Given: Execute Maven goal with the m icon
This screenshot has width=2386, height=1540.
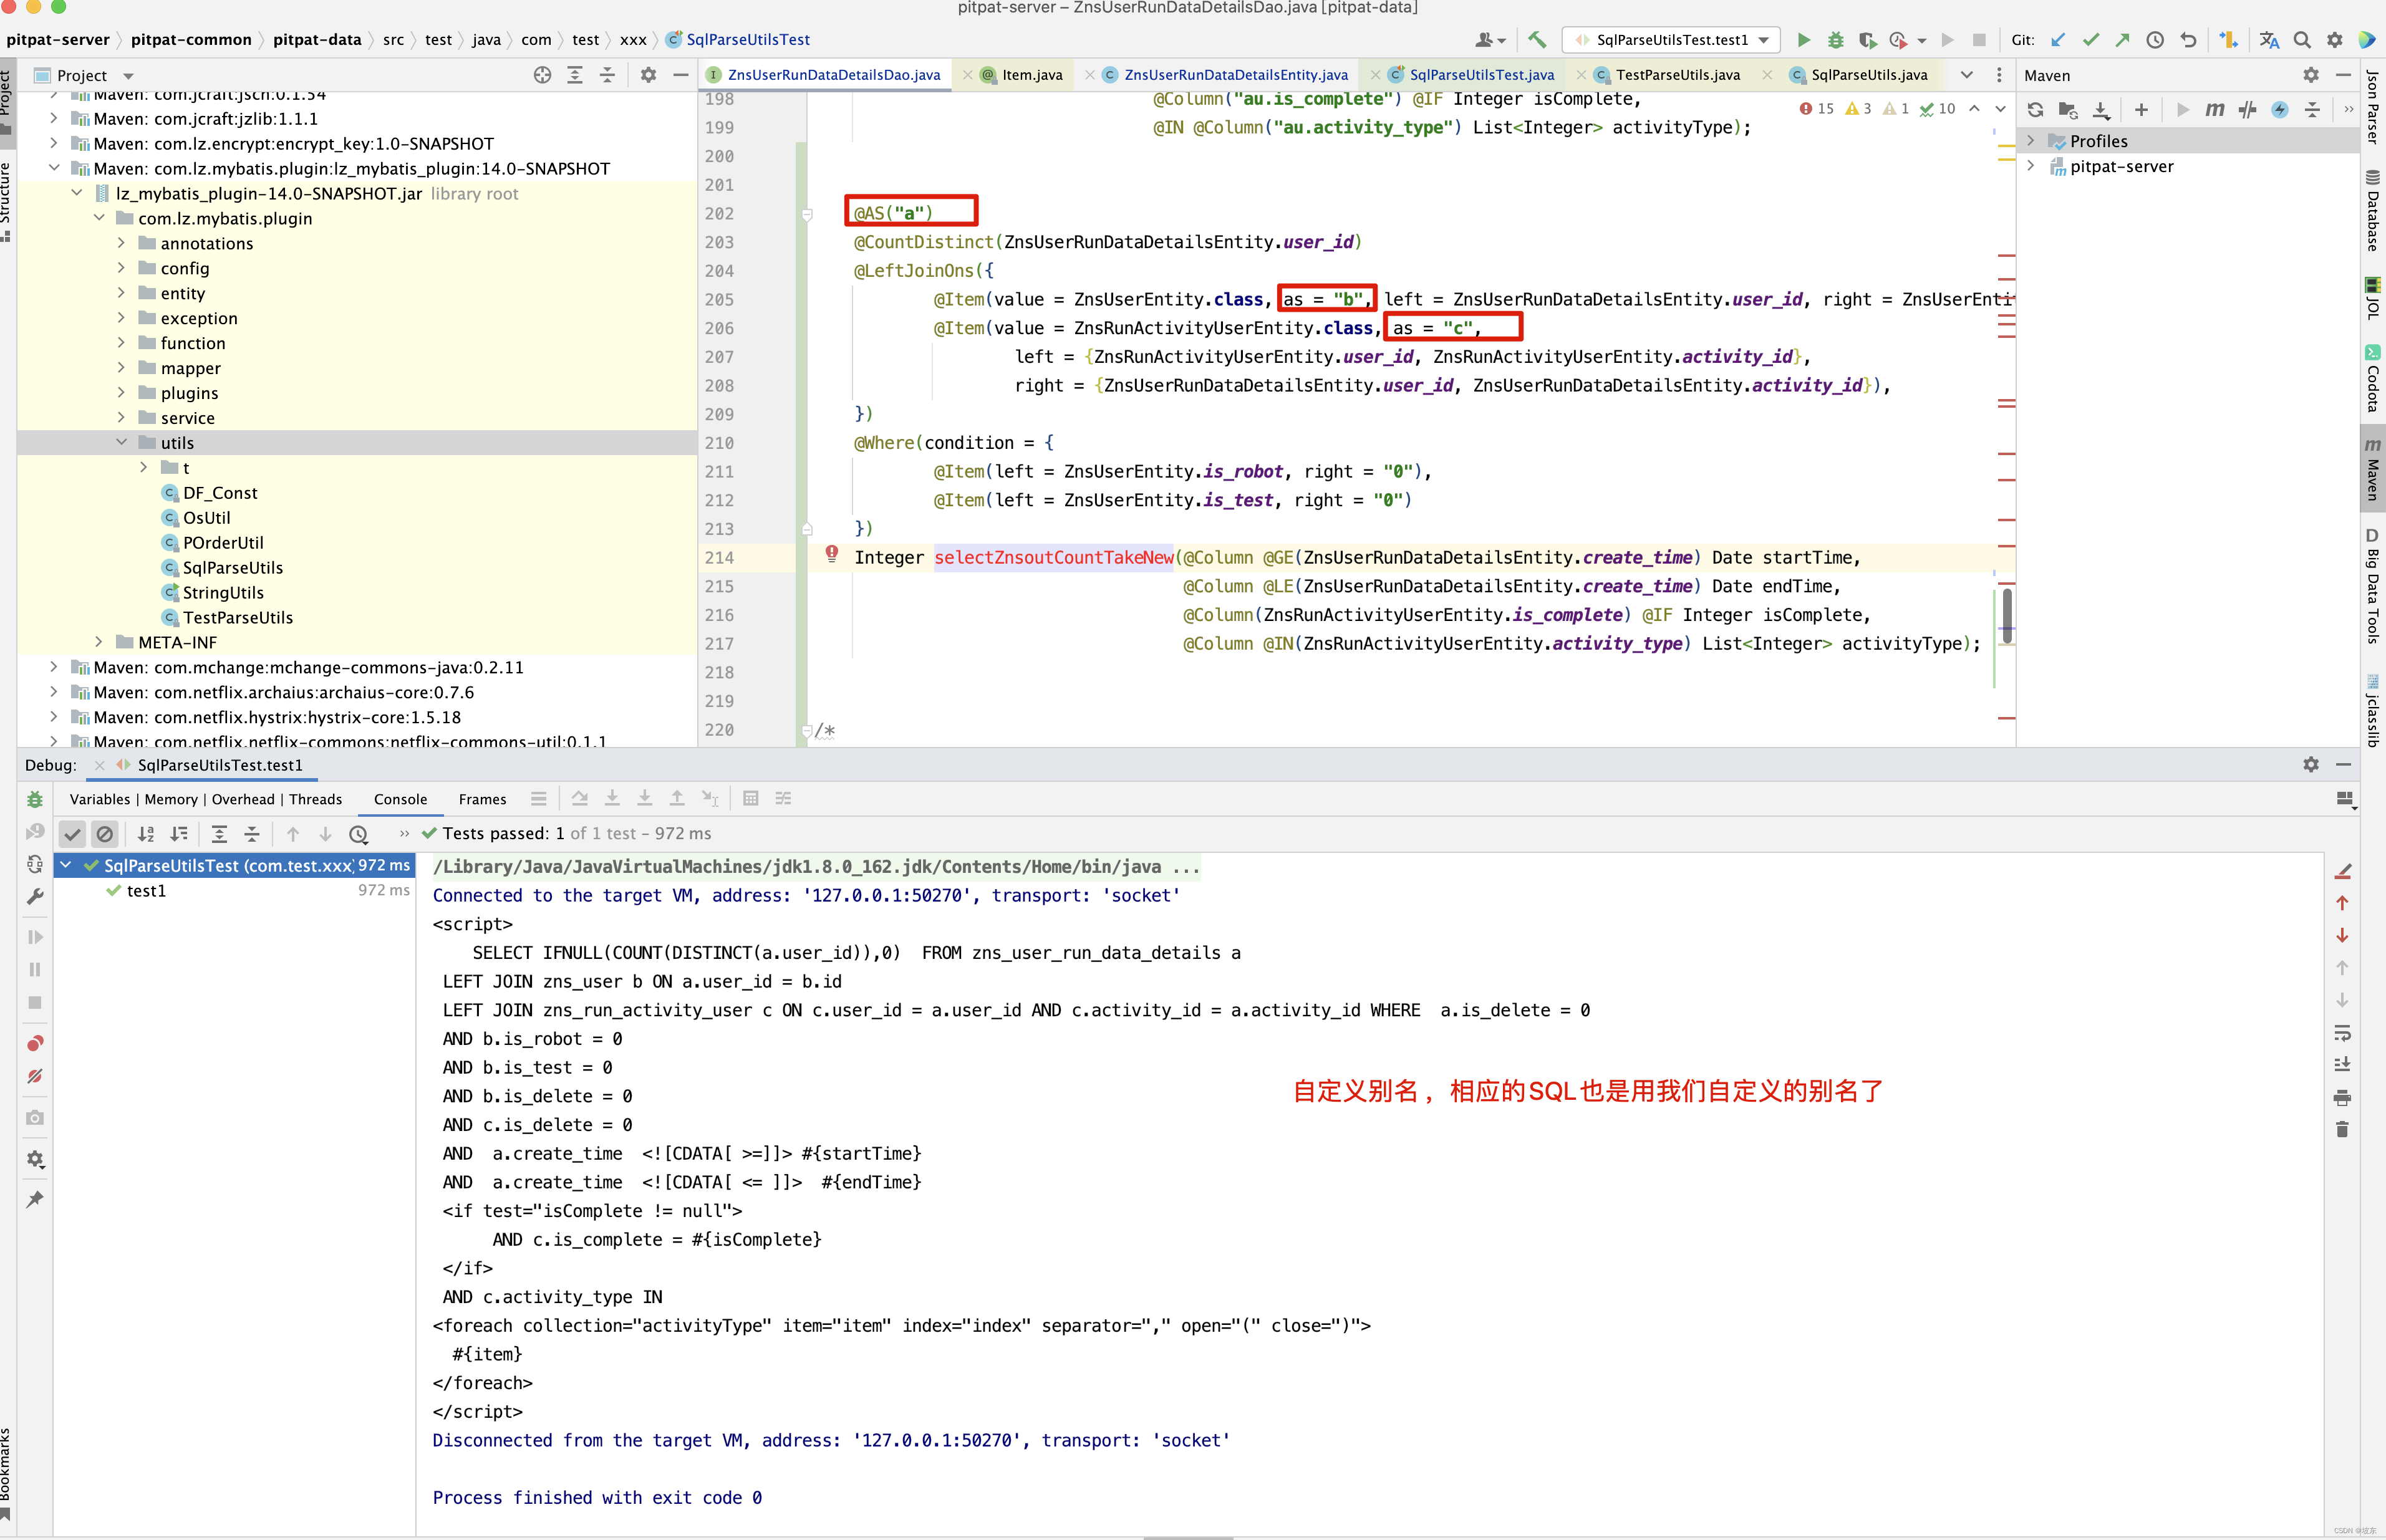Looking at the screenshot, I should [2215, 110].
